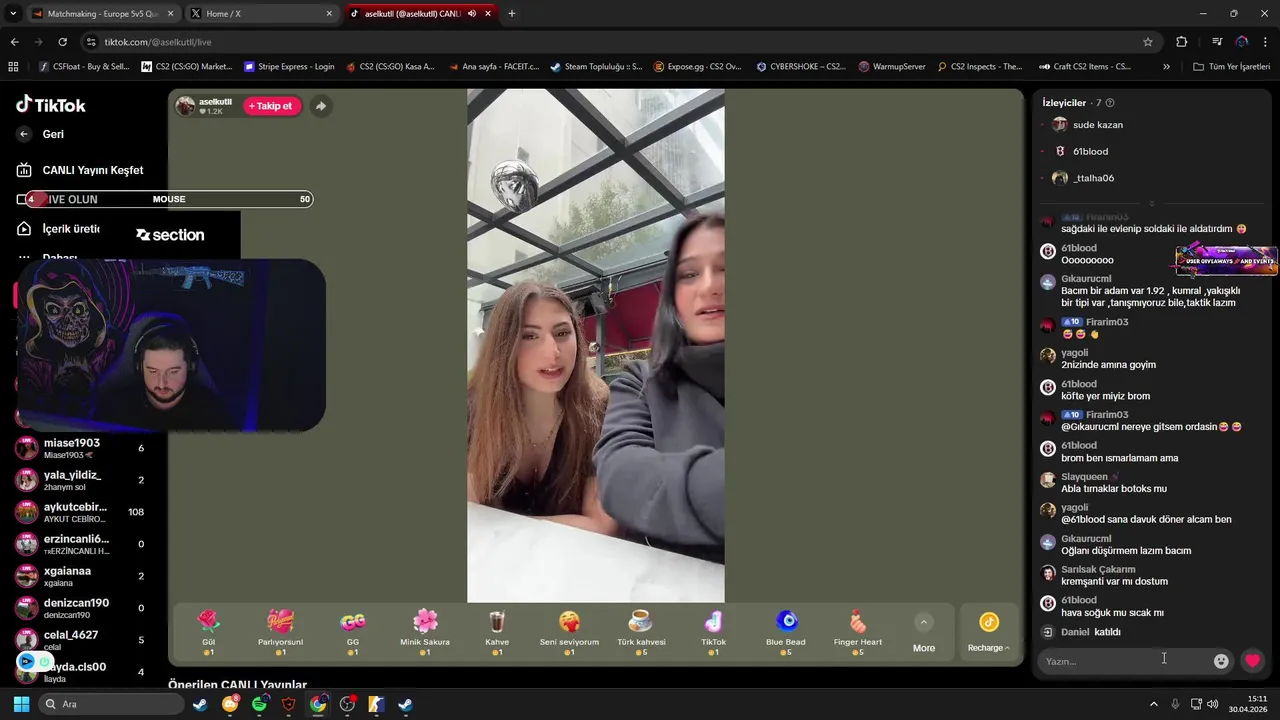Open aselkutll streamer avatar
The width and height of the screenshot is (1280, 720).
pyautogui.click(x=185, y=106)
